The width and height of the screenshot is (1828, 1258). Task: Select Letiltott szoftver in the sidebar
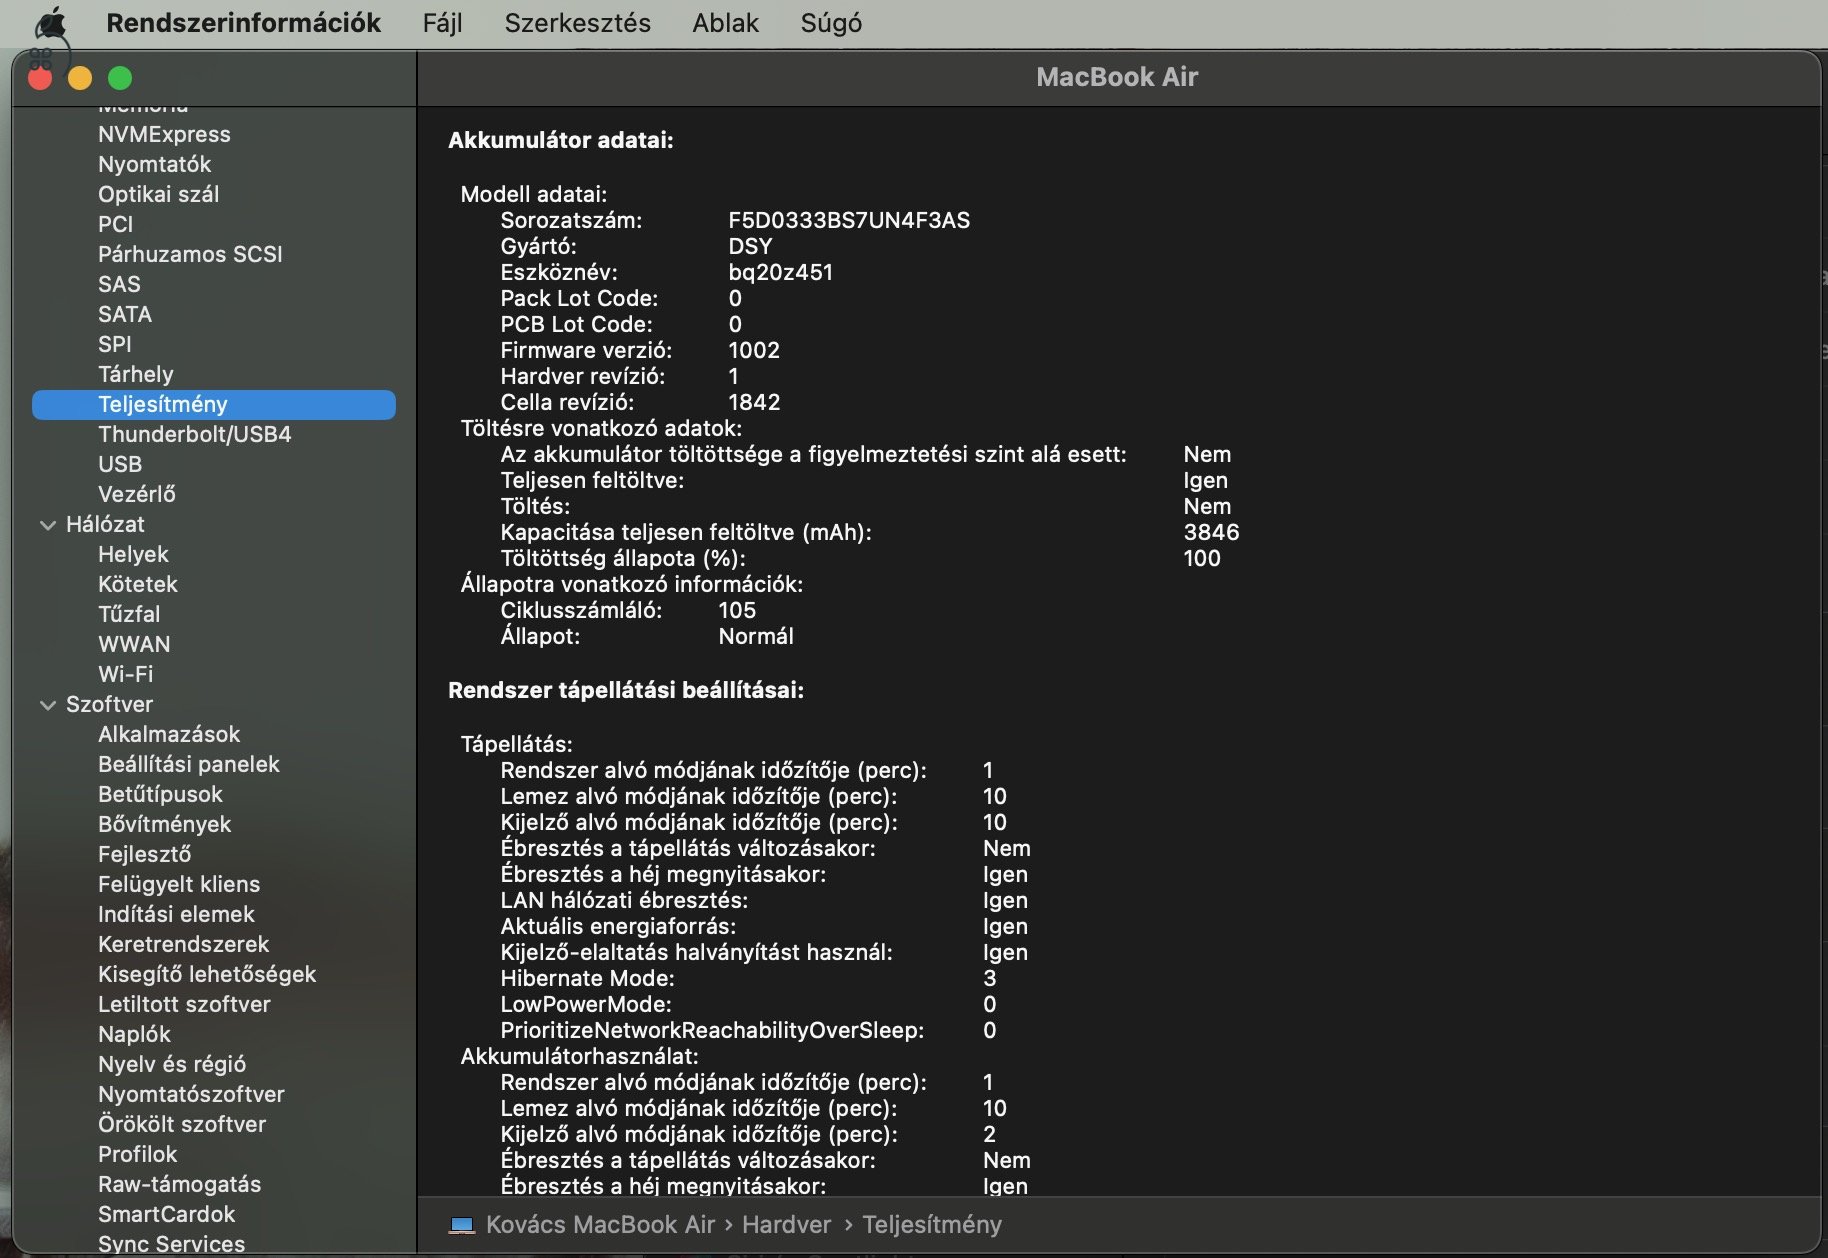(184, 1004)
